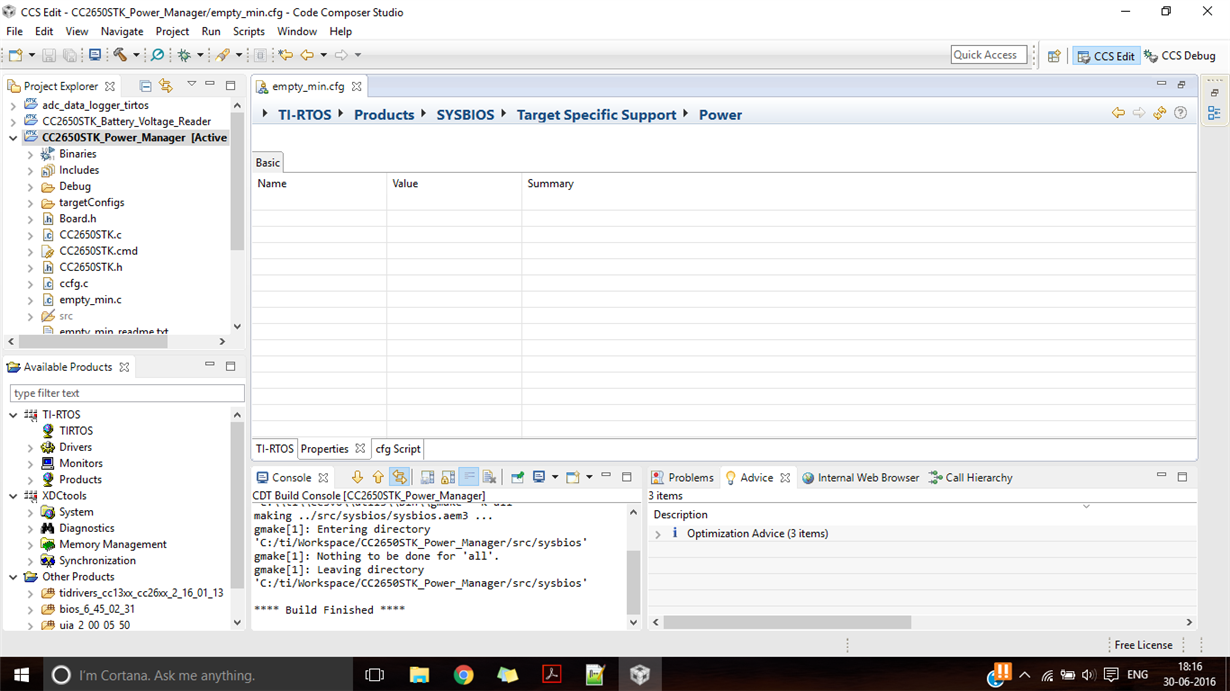
Task: Switch to CCS Edit perspective
Action: point(1106,56)
